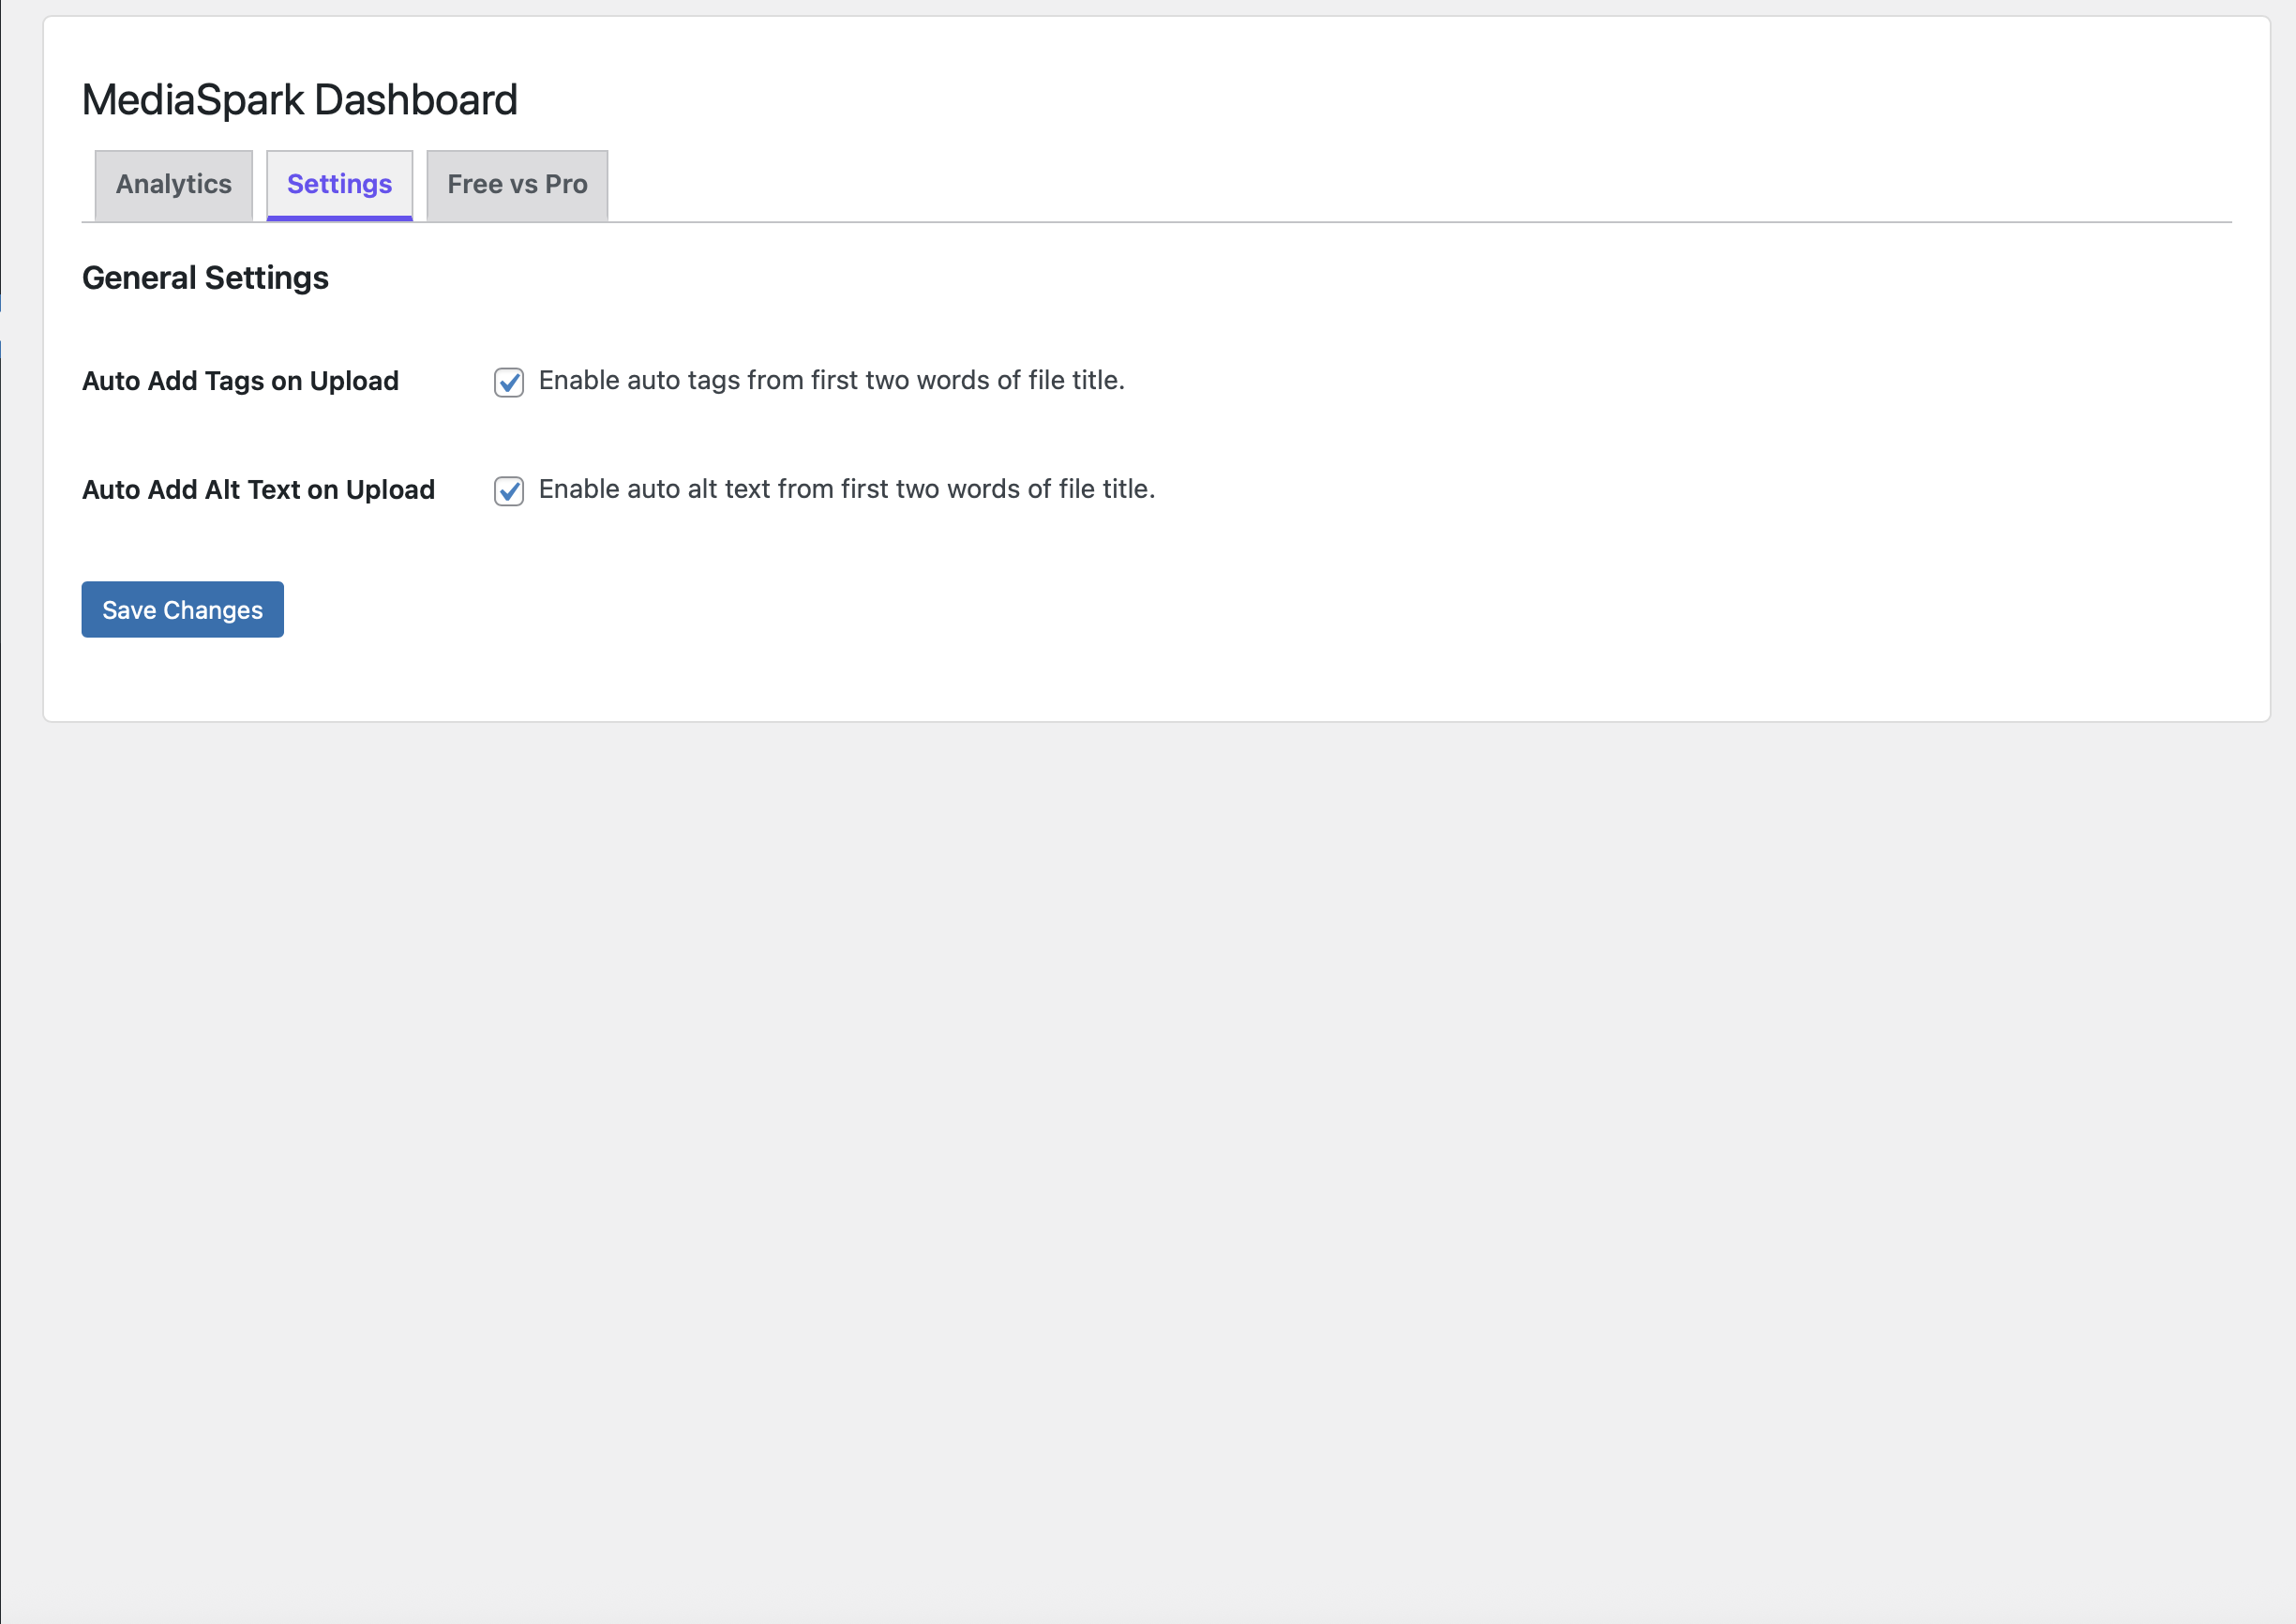Image resolution: width=2296 pixels, height=1624 pixels.
Task: Click the MediaSpark Dashboard page title
Action: [x=299, y=100]
